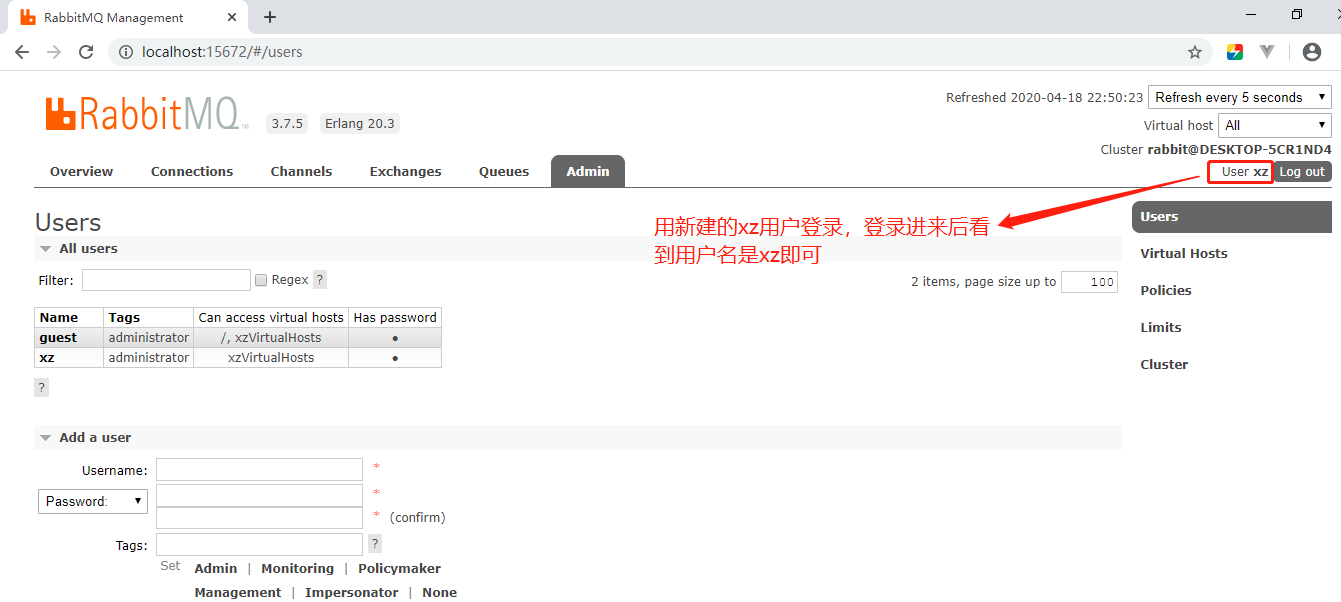Screen dimensions: 1341x602
Task: Set the Admin tag
Action: pyautogui.click(x=216, y=568)
